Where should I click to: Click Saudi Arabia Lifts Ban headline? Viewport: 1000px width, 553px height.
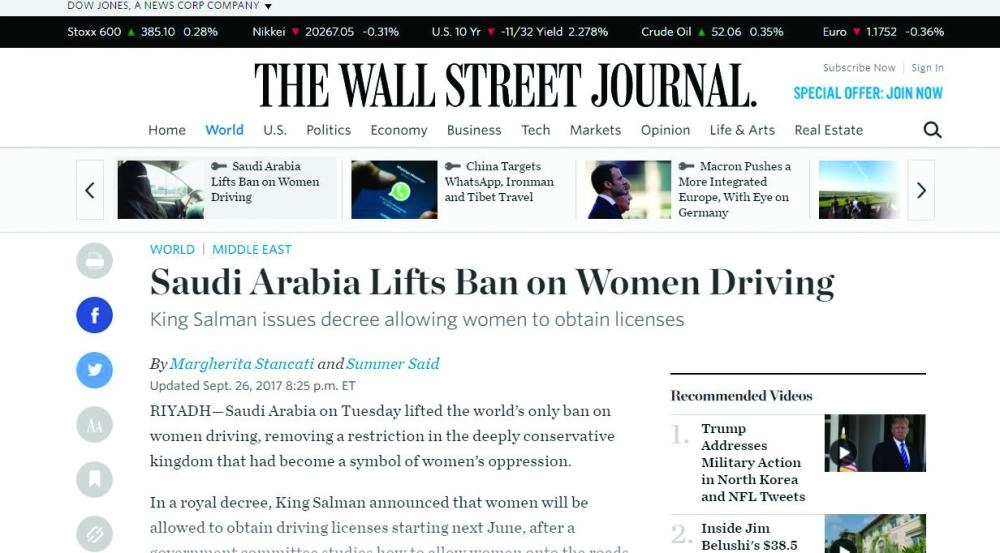(492, 283)
